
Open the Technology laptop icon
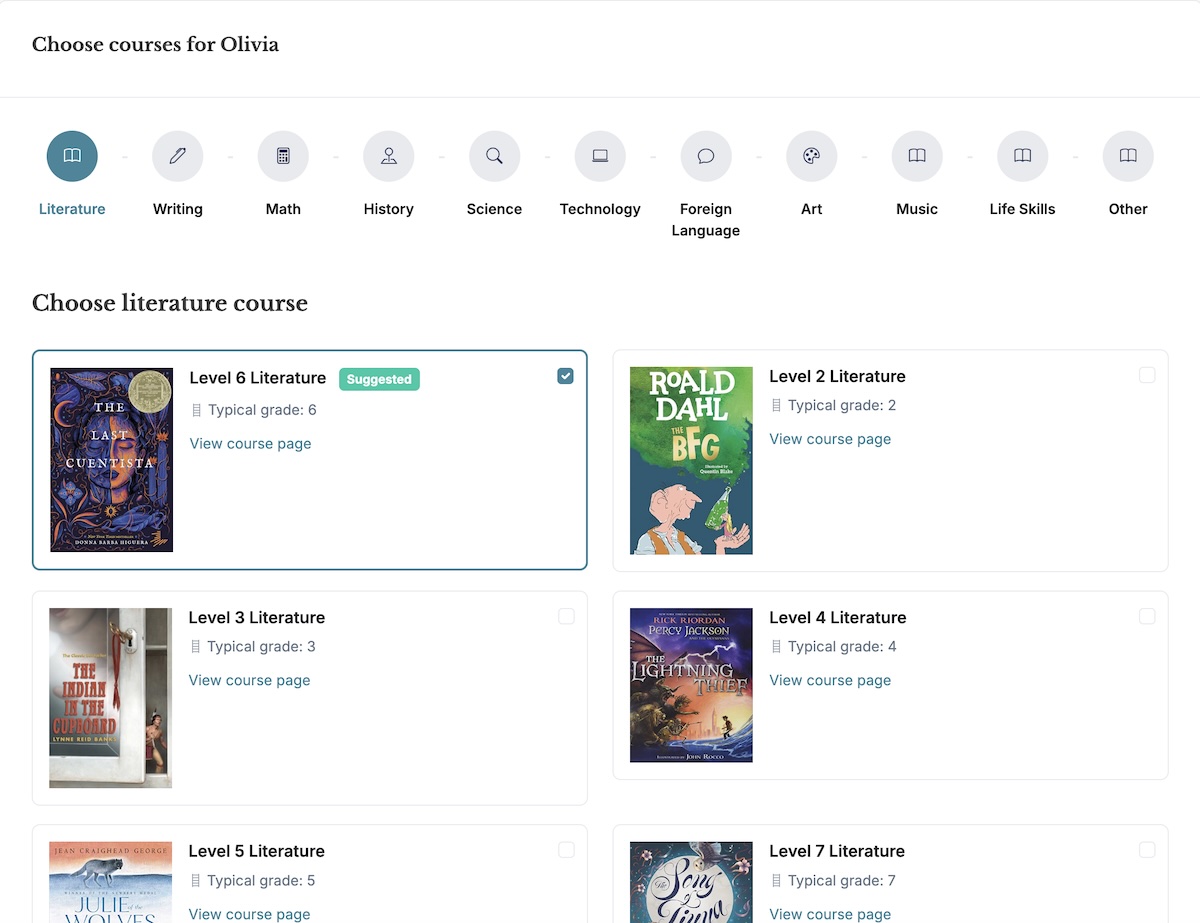click(x=600, y=156)
